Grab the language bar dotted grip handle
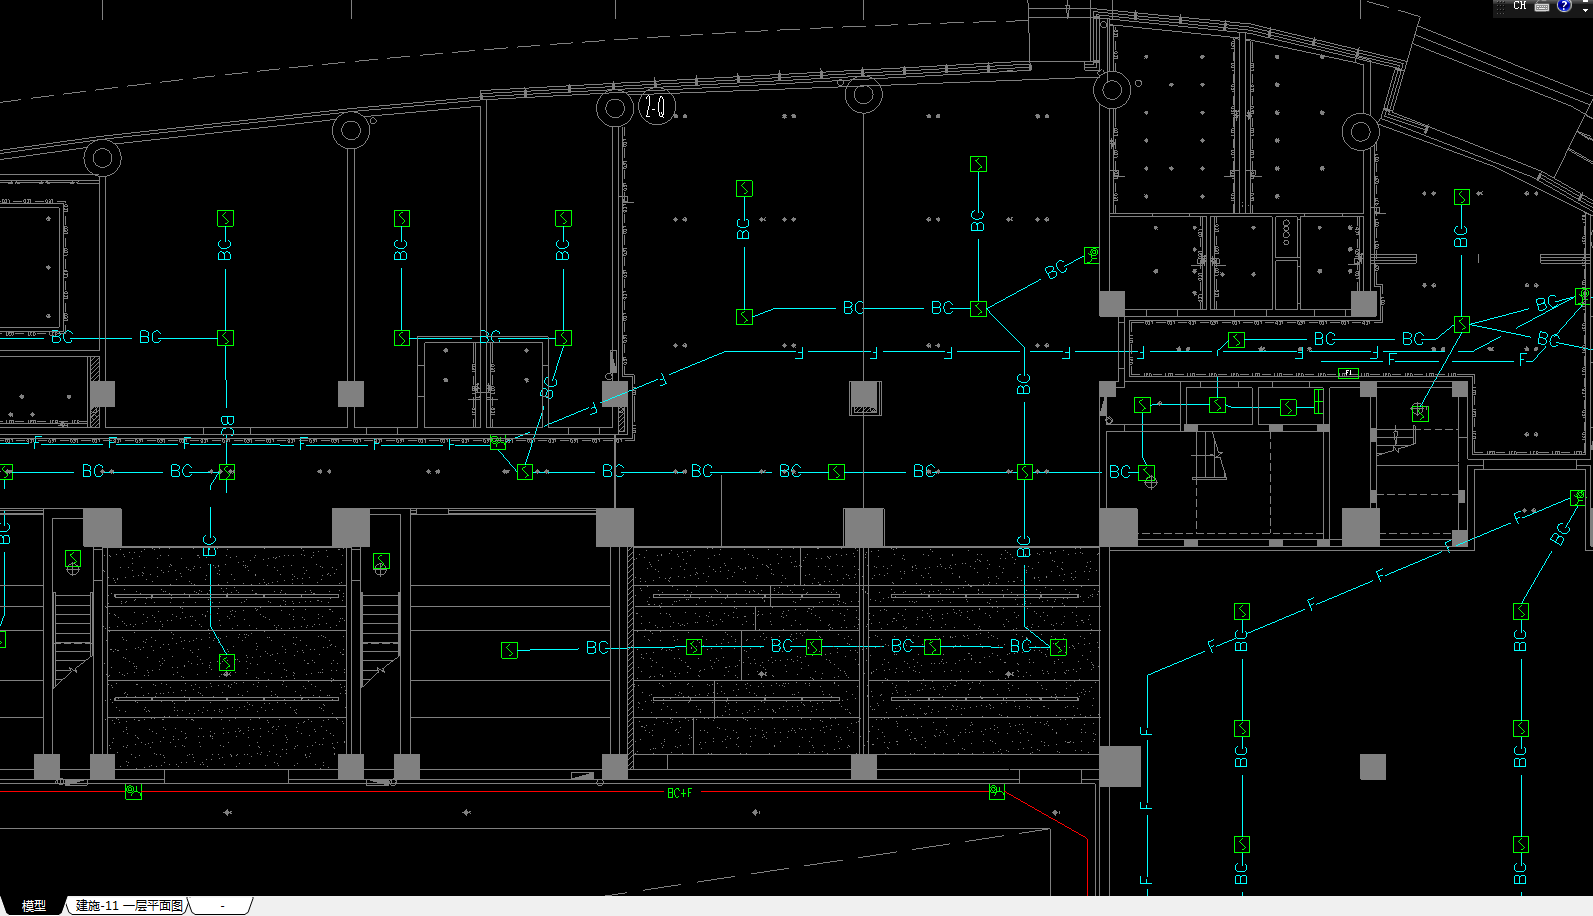Screen dimensions: 1593x916 point(1501,7)
